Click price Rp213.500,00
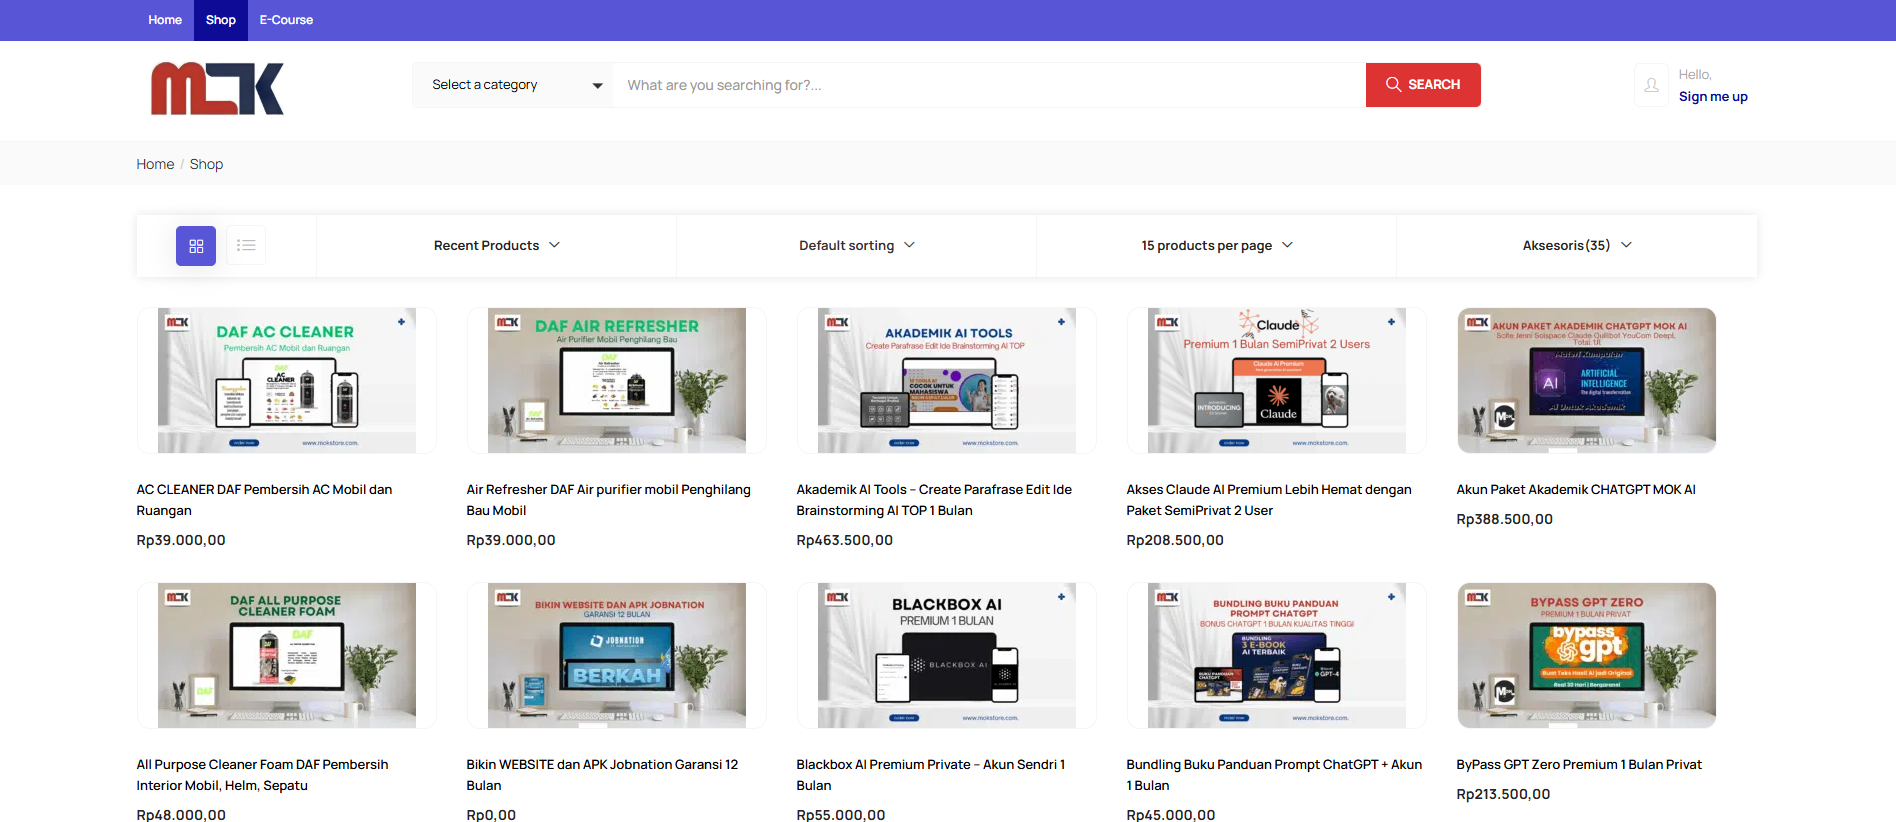The width and height of the screenshot is (1896, 822). (x=1503, y=794)
